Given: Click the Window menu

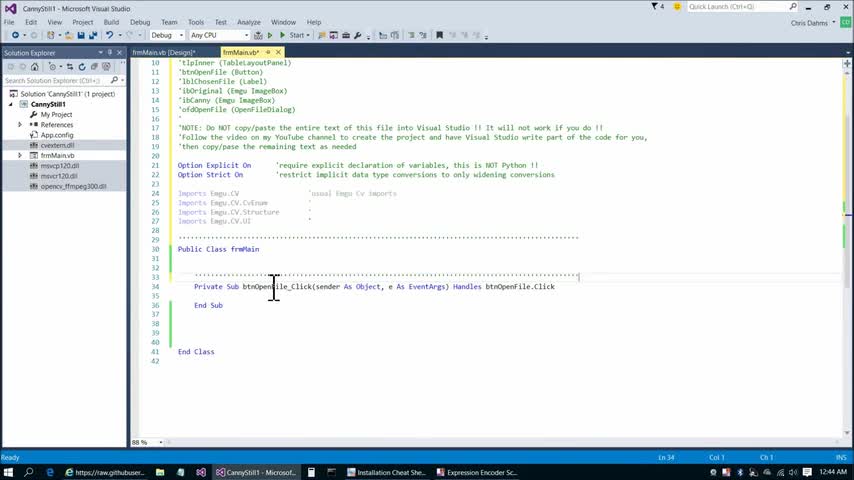Looking at the screenshot, I should coord(283,22).
